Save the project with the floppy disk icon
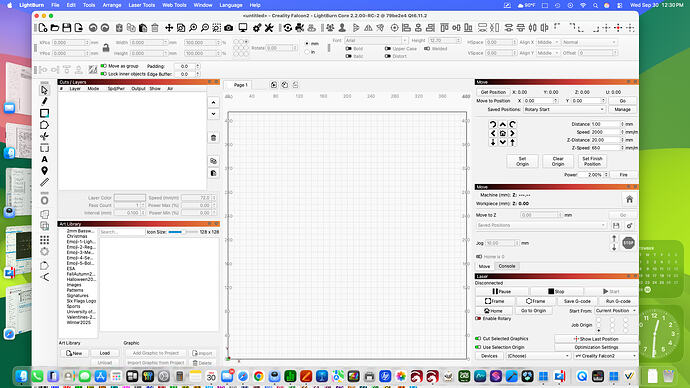This screenshot has height=388, width=690. pos(66,28)
